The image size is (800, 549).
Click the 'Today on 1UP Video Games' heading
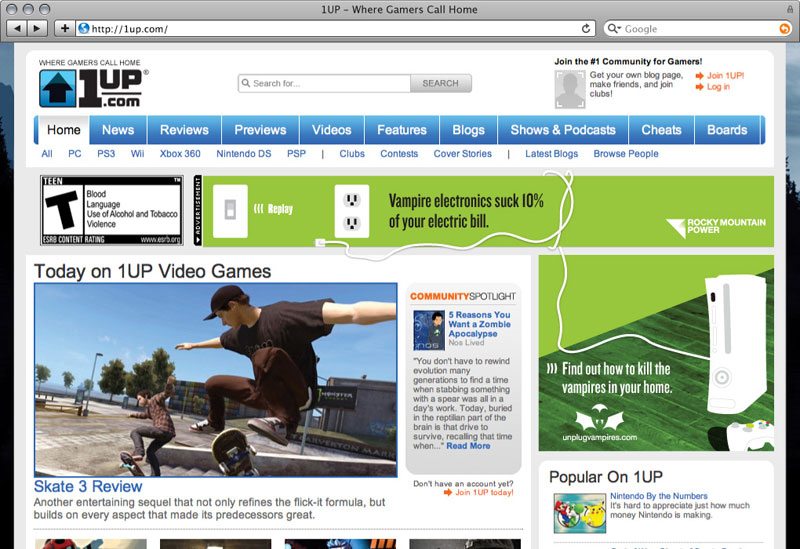click(x=153, y=271)
